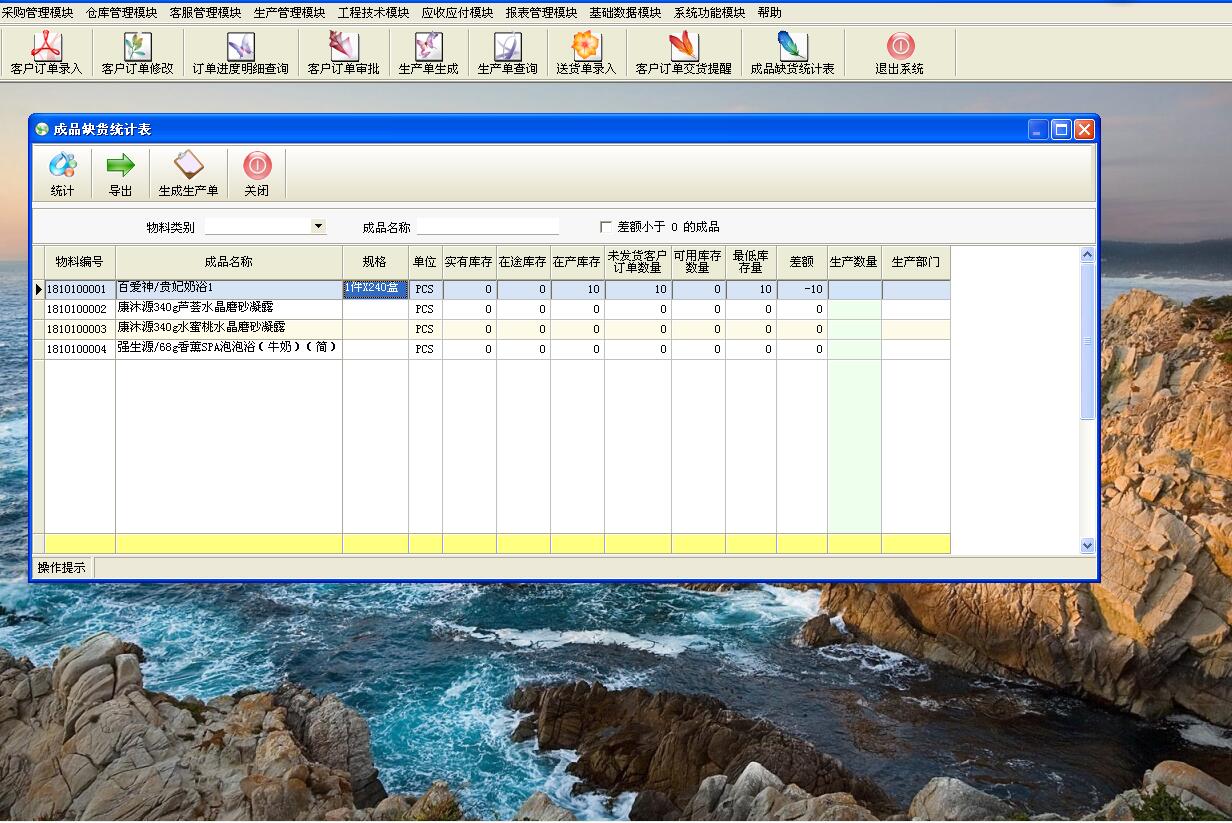
Task: Click 单位 PCS cell of row 1810100002
Action: click(x=425, y=309)
